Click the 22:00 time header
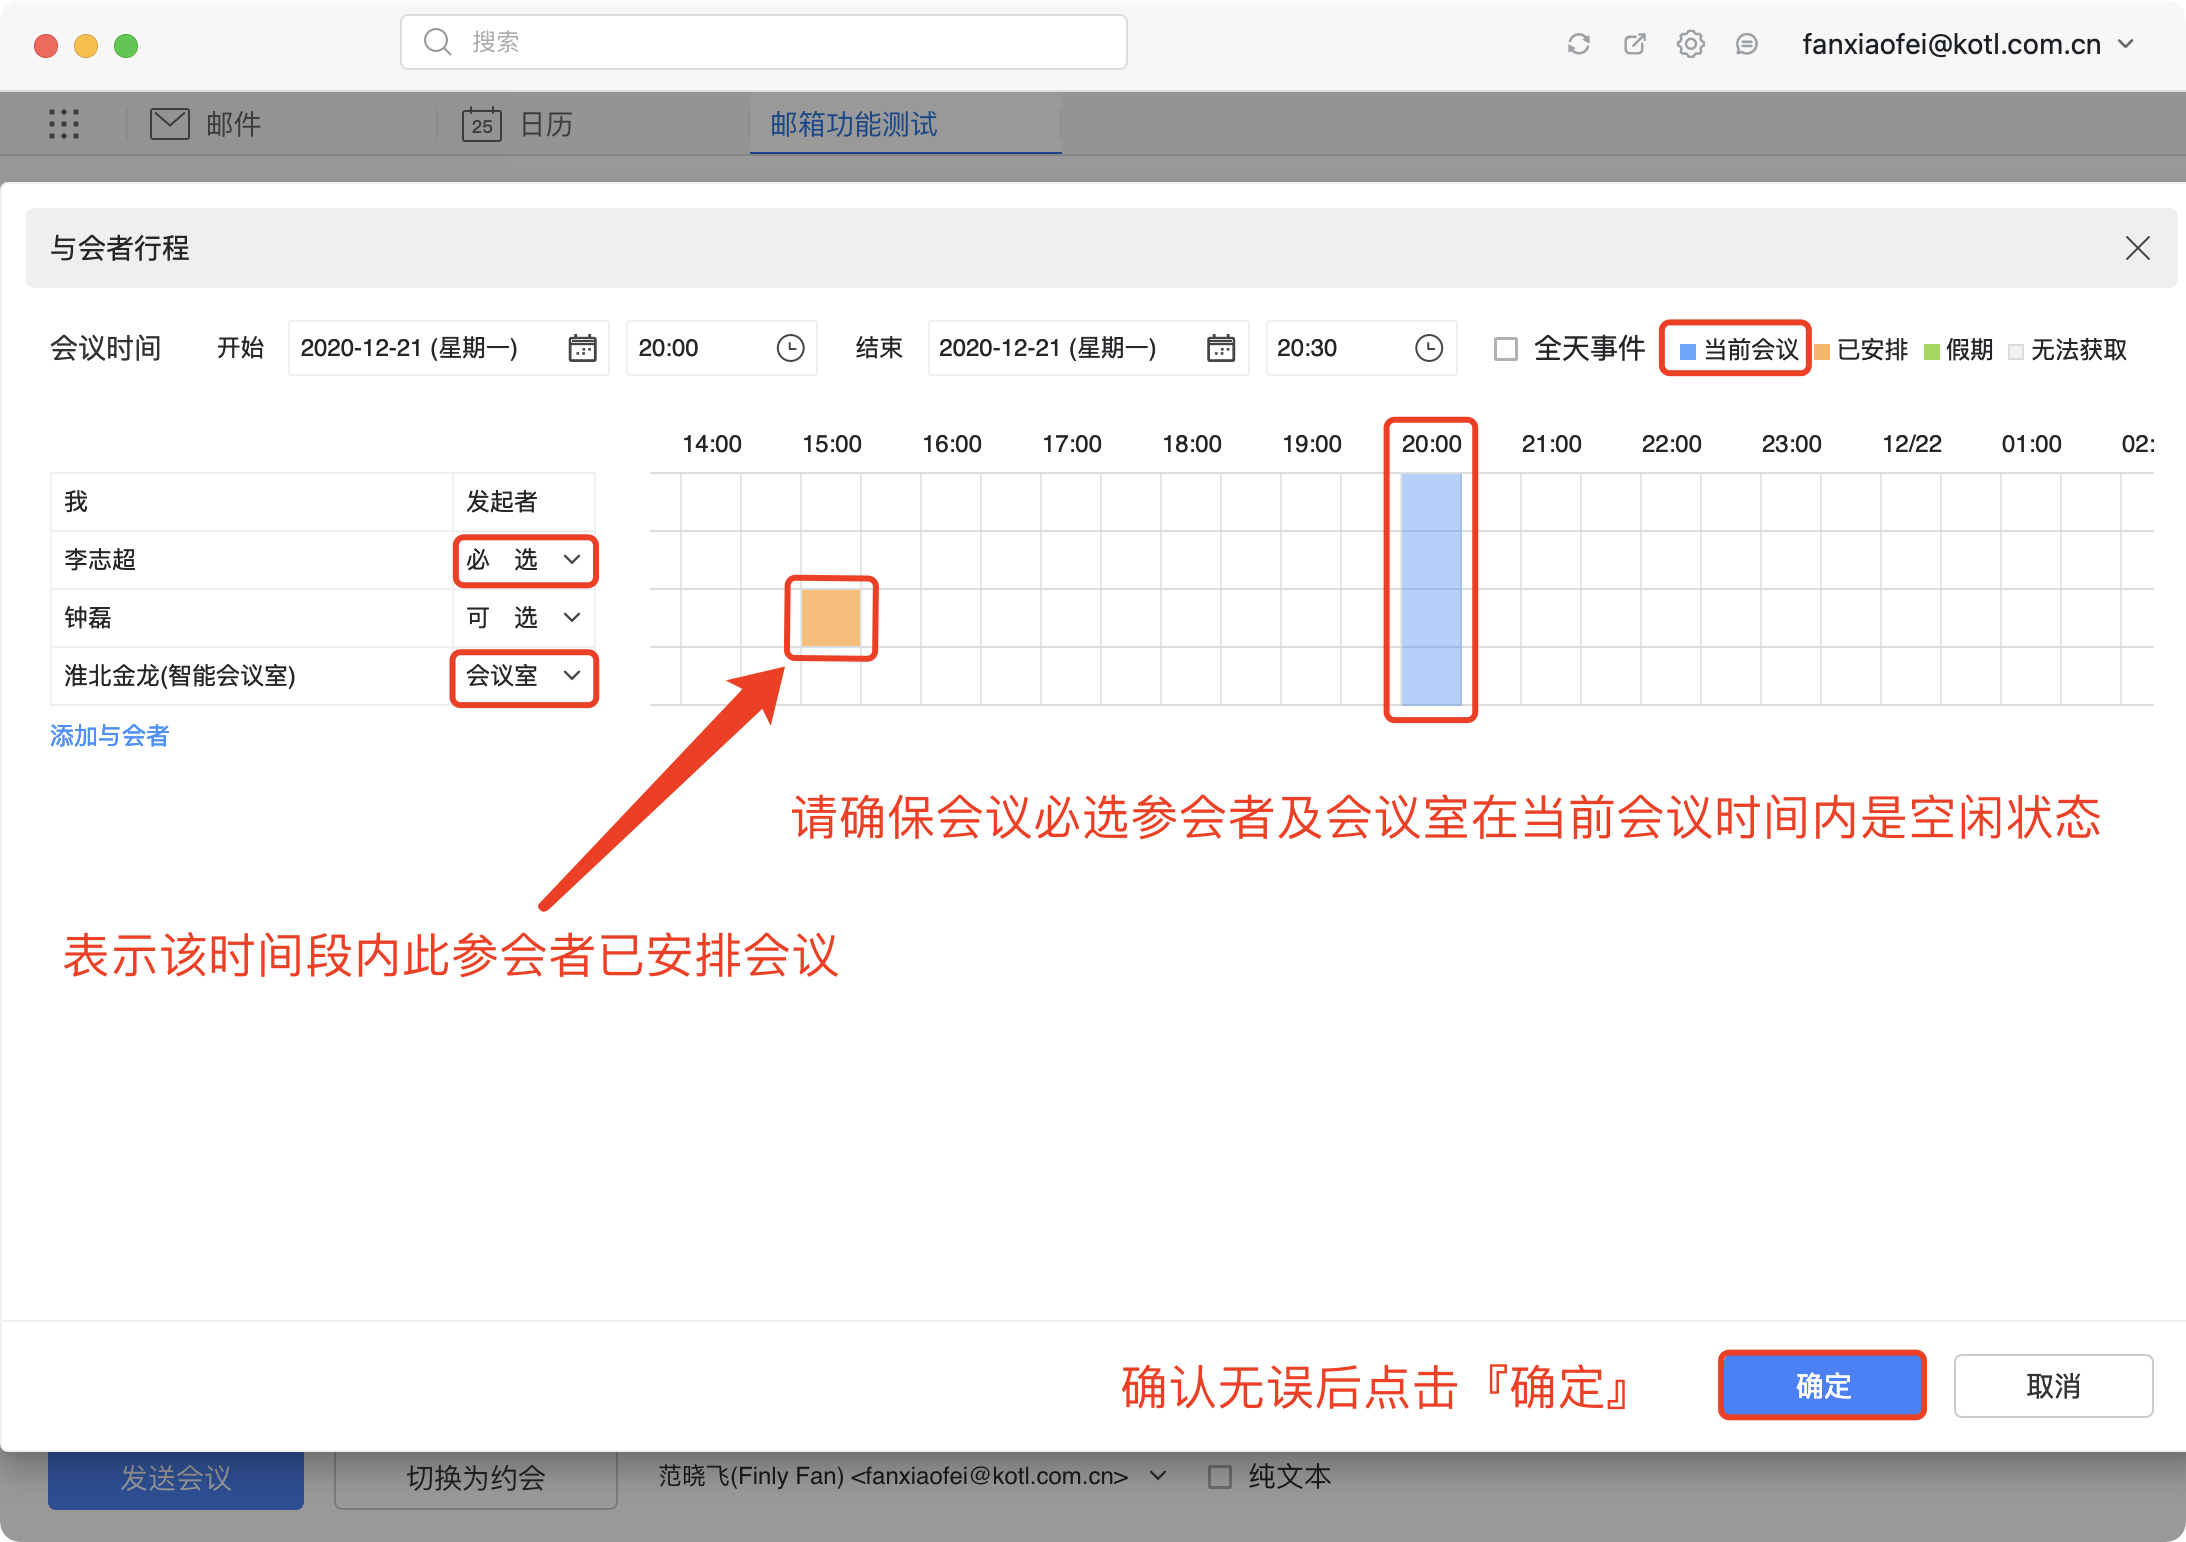 point(1672,444)
